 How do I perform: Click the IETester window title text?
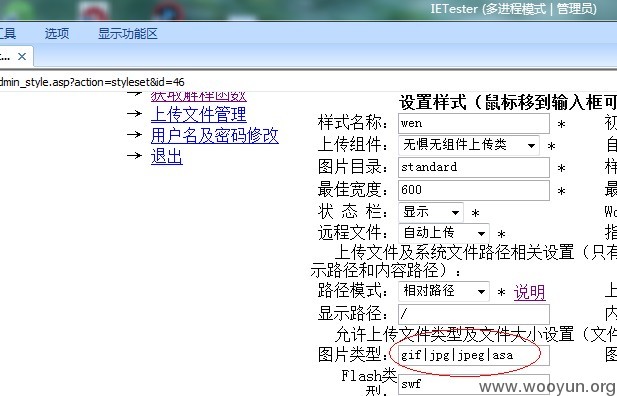(514, 9)
